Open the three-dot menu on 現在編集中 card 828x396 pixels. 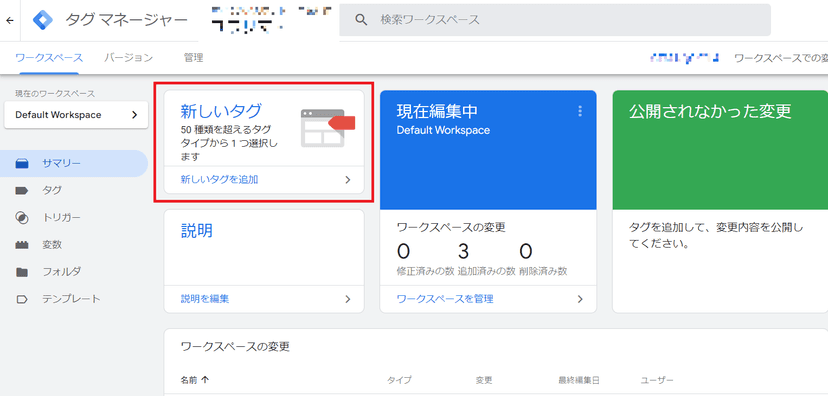(x=580, y=111)
